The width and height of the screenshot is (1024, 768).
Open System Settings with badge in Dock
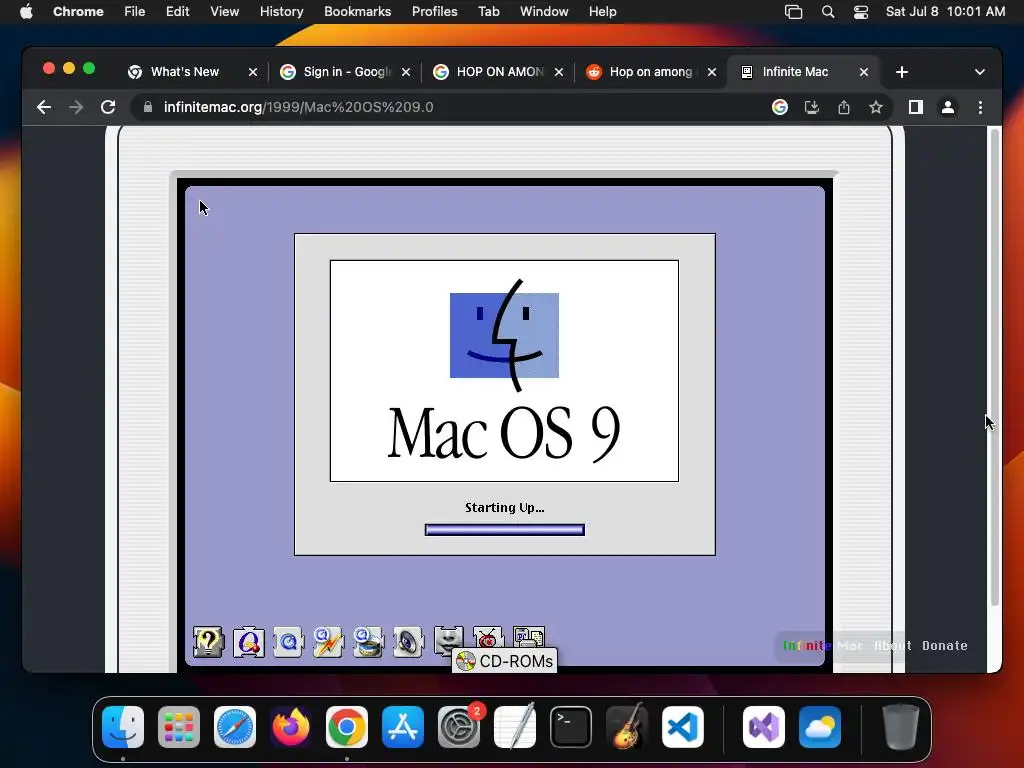459,727
